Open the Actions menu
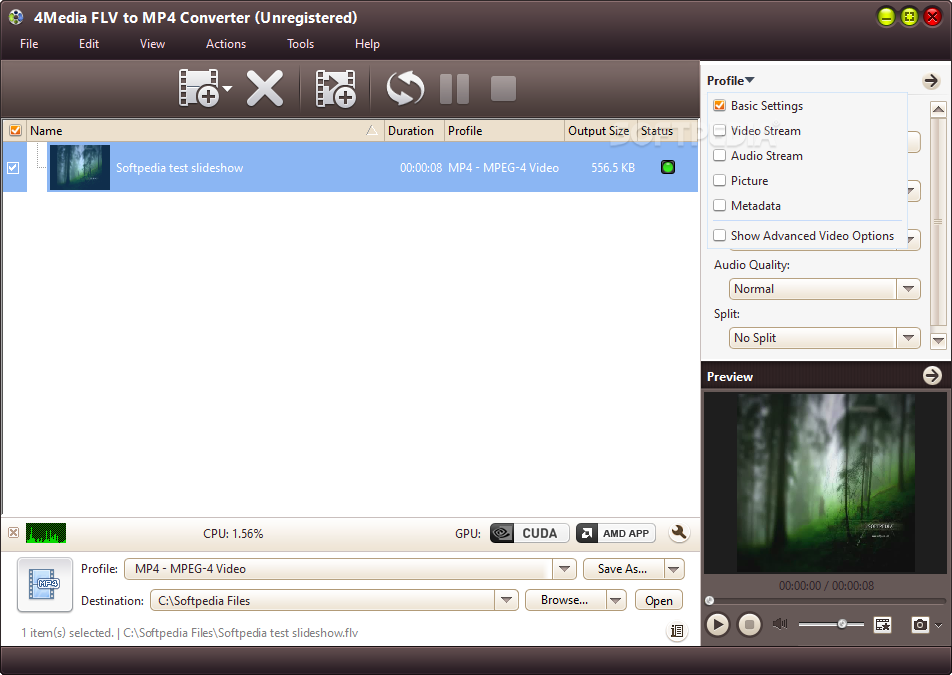Screen dimensions: 952x675 click(x=226, y=44)
